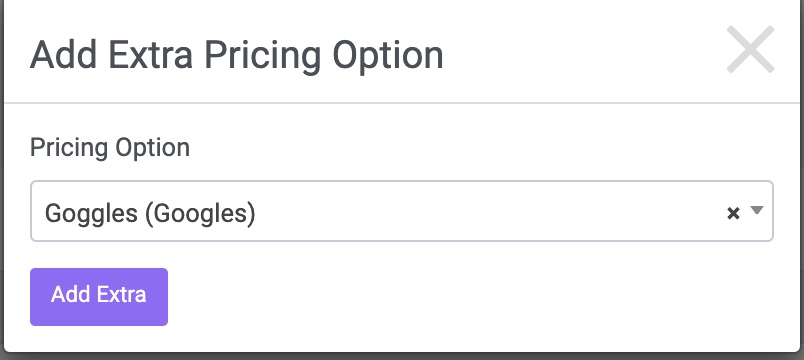Screen dimensions: 804x360
Task: Expand the Pricing Option dropdown arrow
Action: (x=757, y=210)
